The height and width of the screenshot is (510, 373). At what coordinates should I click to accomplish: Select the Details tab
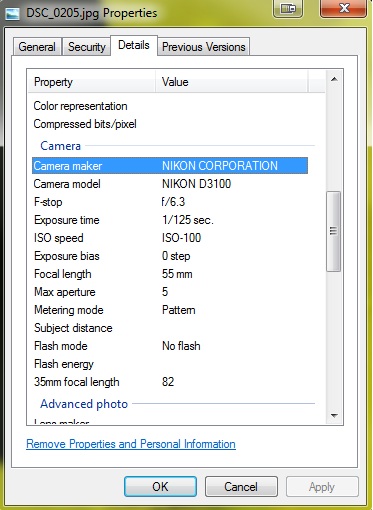point(134,45)
